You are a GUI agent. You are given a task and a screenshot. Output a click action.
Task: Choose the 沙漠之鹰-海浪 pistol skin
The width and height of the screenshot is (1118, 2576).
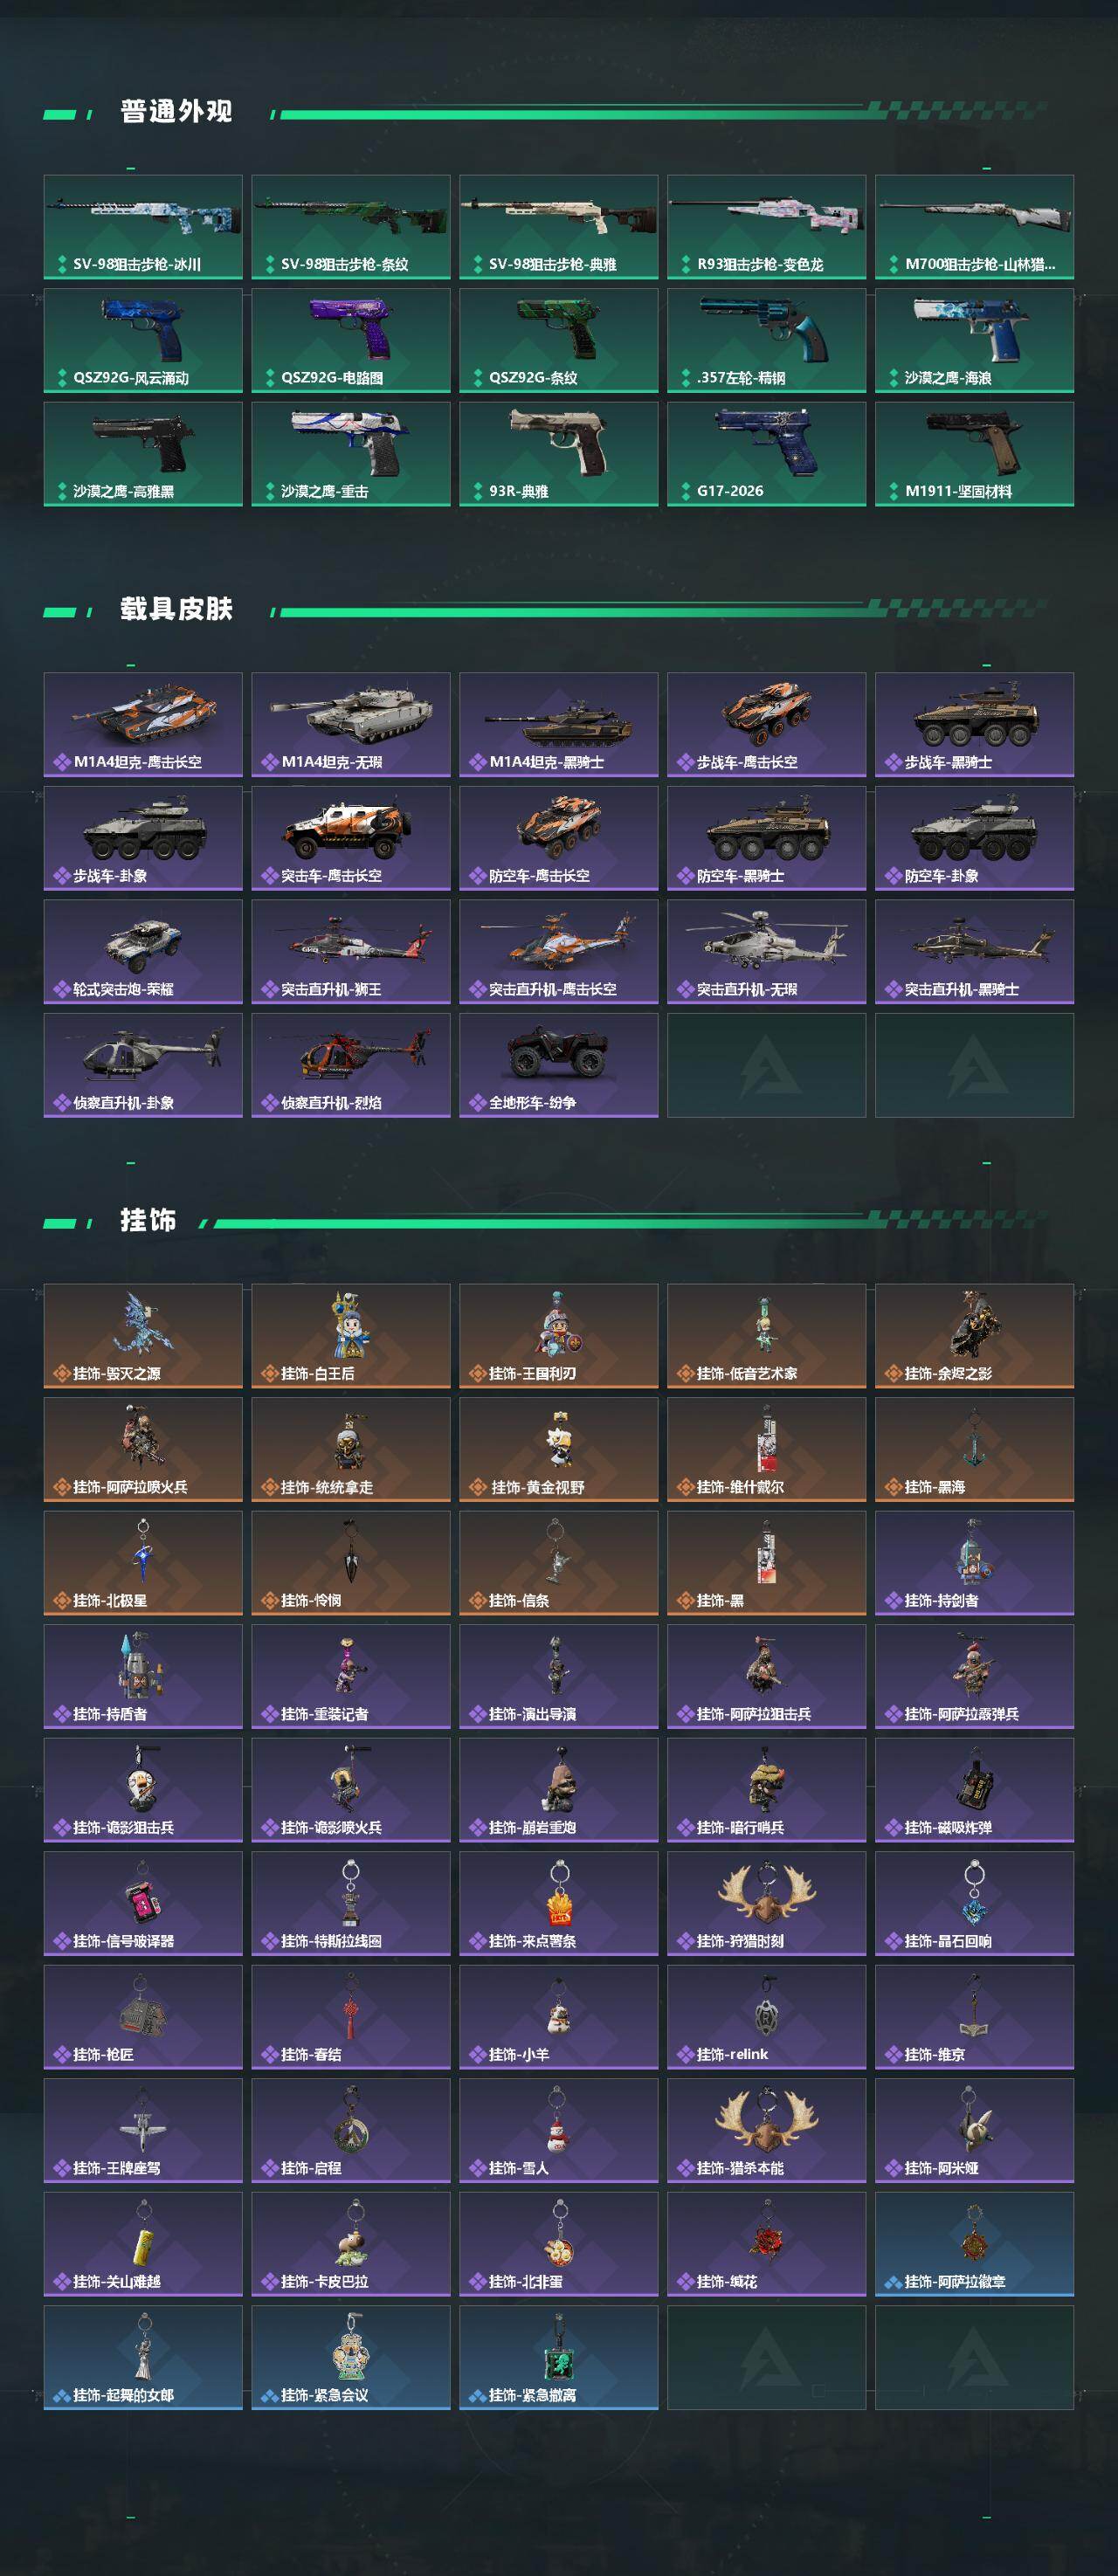pyautogui.click(x=974, y=340)
